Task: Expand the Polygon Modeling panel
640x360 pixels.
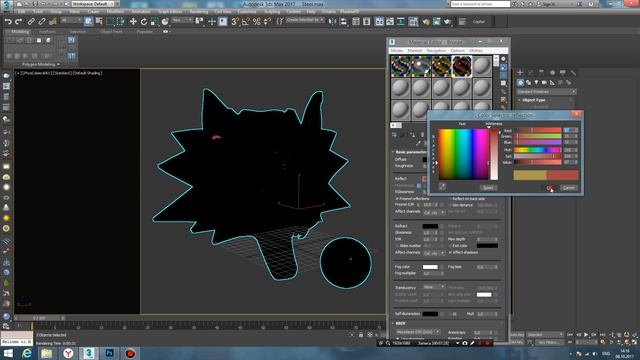Action: tap(41, 64)
